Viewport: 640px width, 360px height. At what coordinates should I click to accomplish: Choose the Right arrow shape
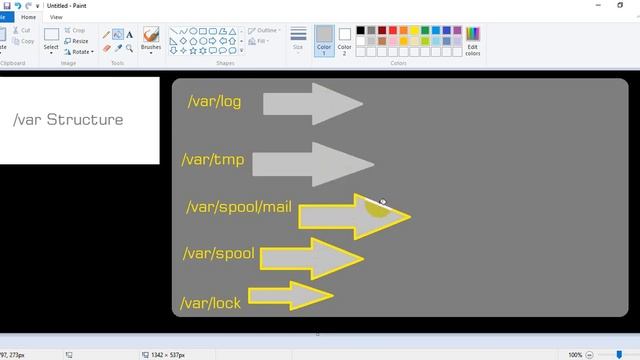click(213, 41)
